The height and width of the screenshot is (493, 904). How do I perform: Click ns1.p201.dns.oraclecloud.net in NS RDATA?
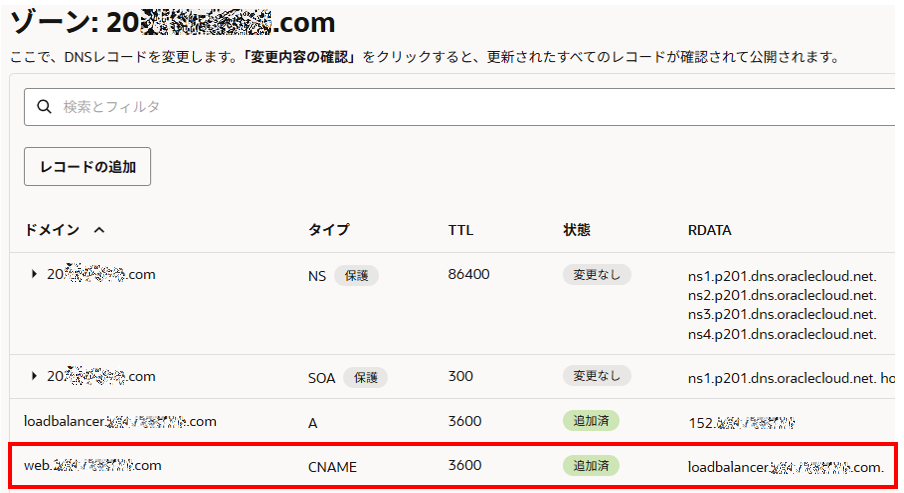tap(781, 275)
